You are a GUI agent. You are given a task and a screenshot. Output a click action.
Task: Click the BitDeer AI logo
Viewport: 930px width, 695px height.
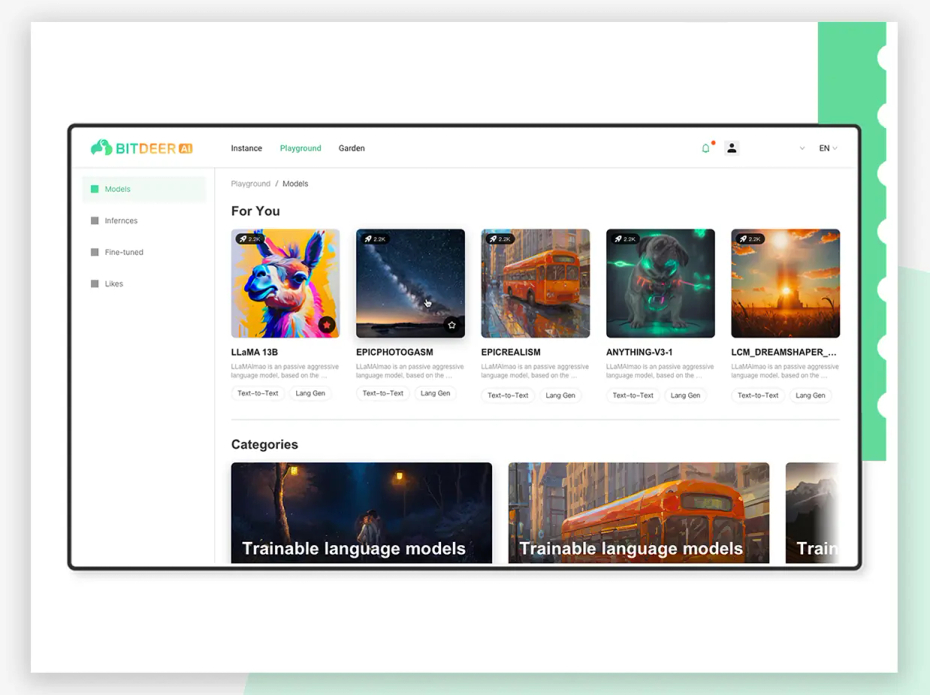142,148
